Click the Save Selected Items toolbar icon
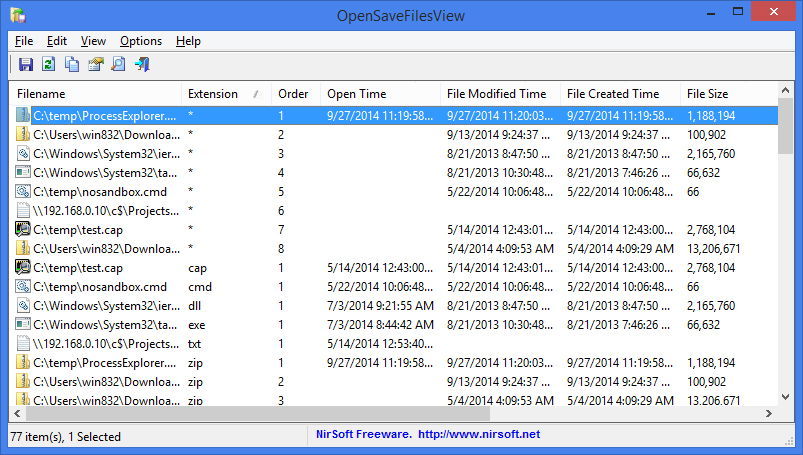The image size is (803, 455). point(26,64)
